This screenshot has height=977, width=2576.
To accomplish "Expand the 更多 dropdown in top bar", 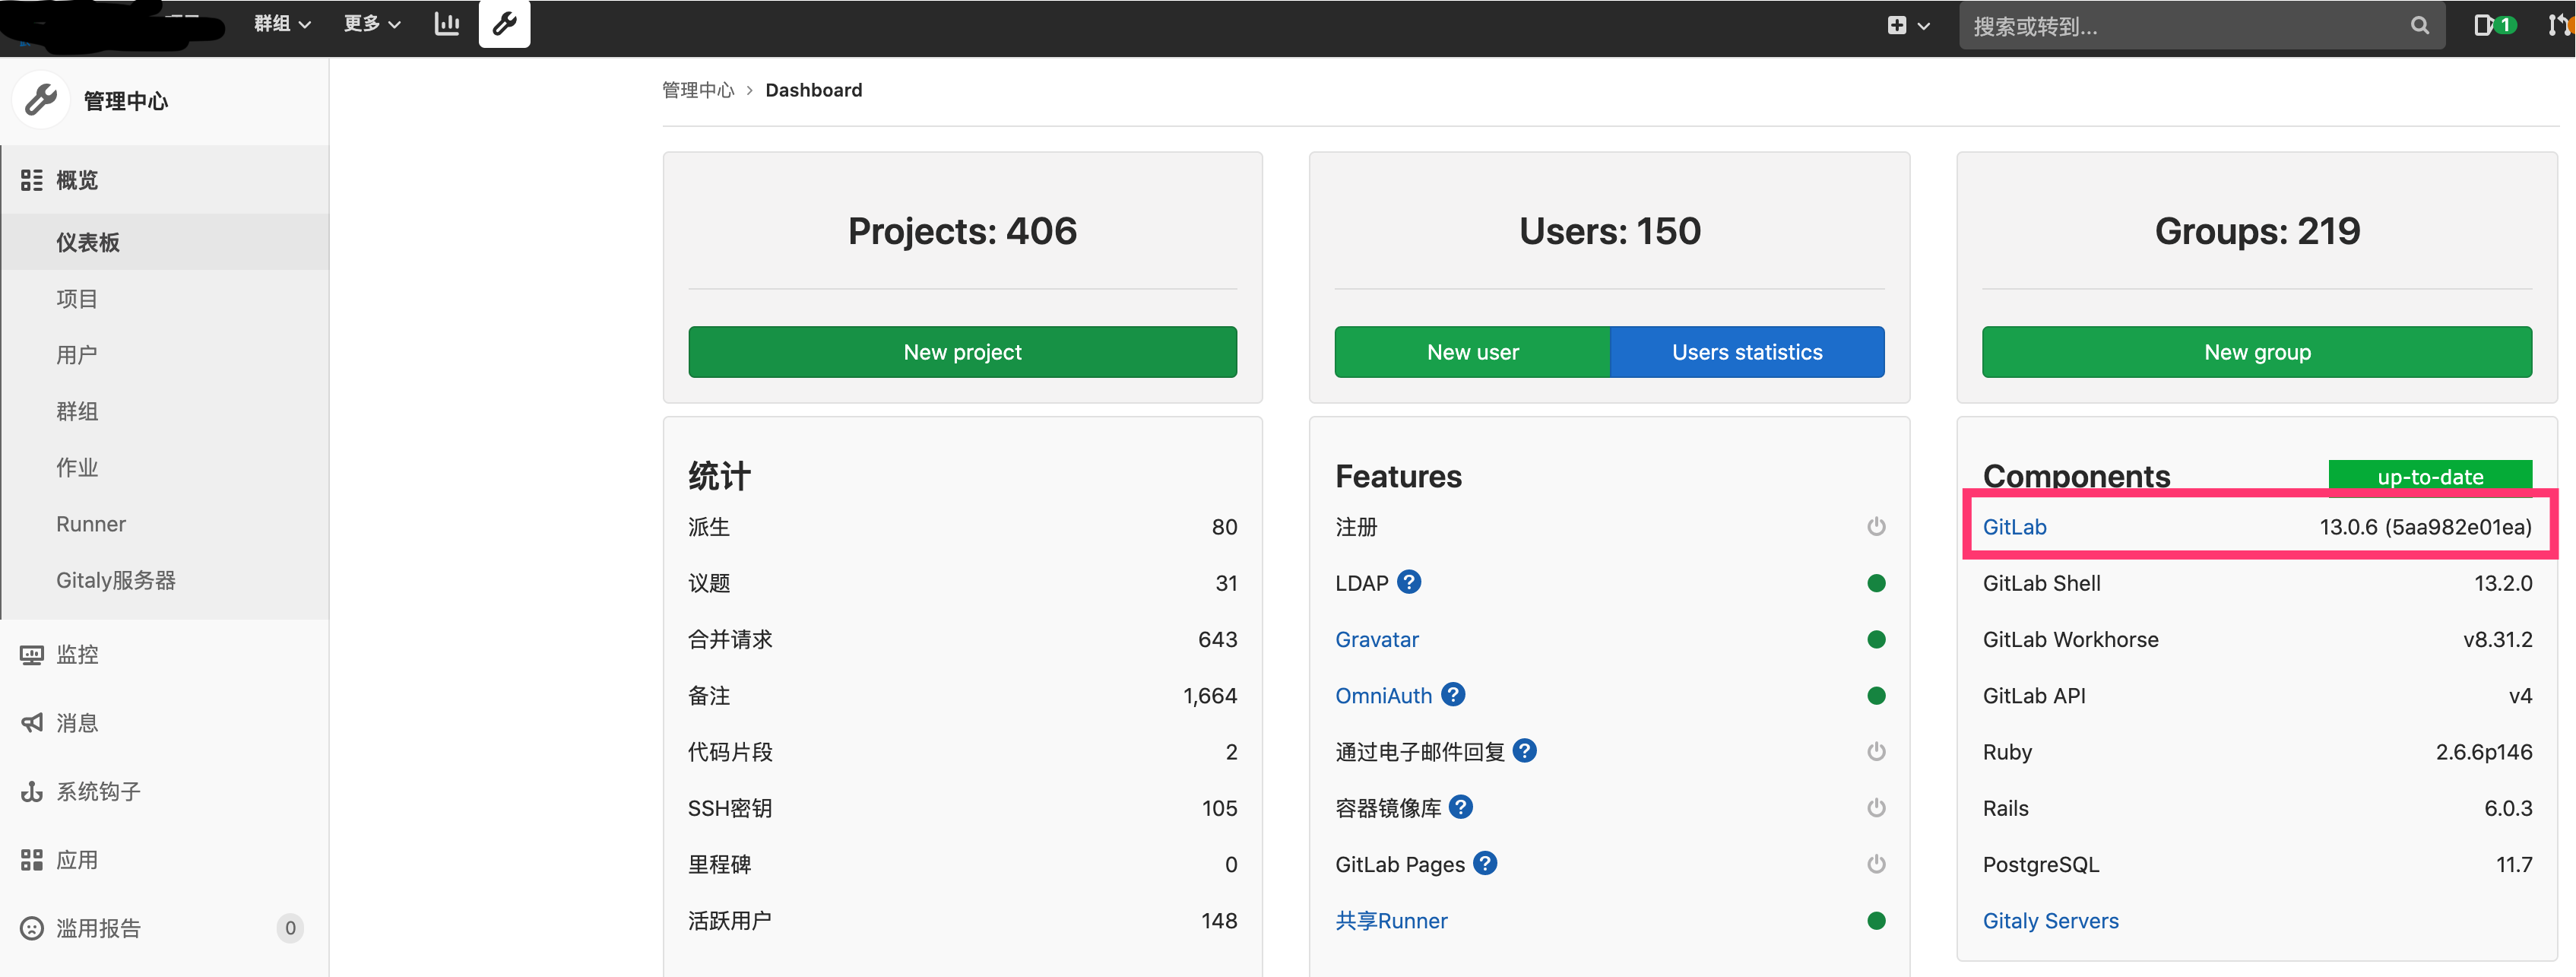I will click(372, 24).
